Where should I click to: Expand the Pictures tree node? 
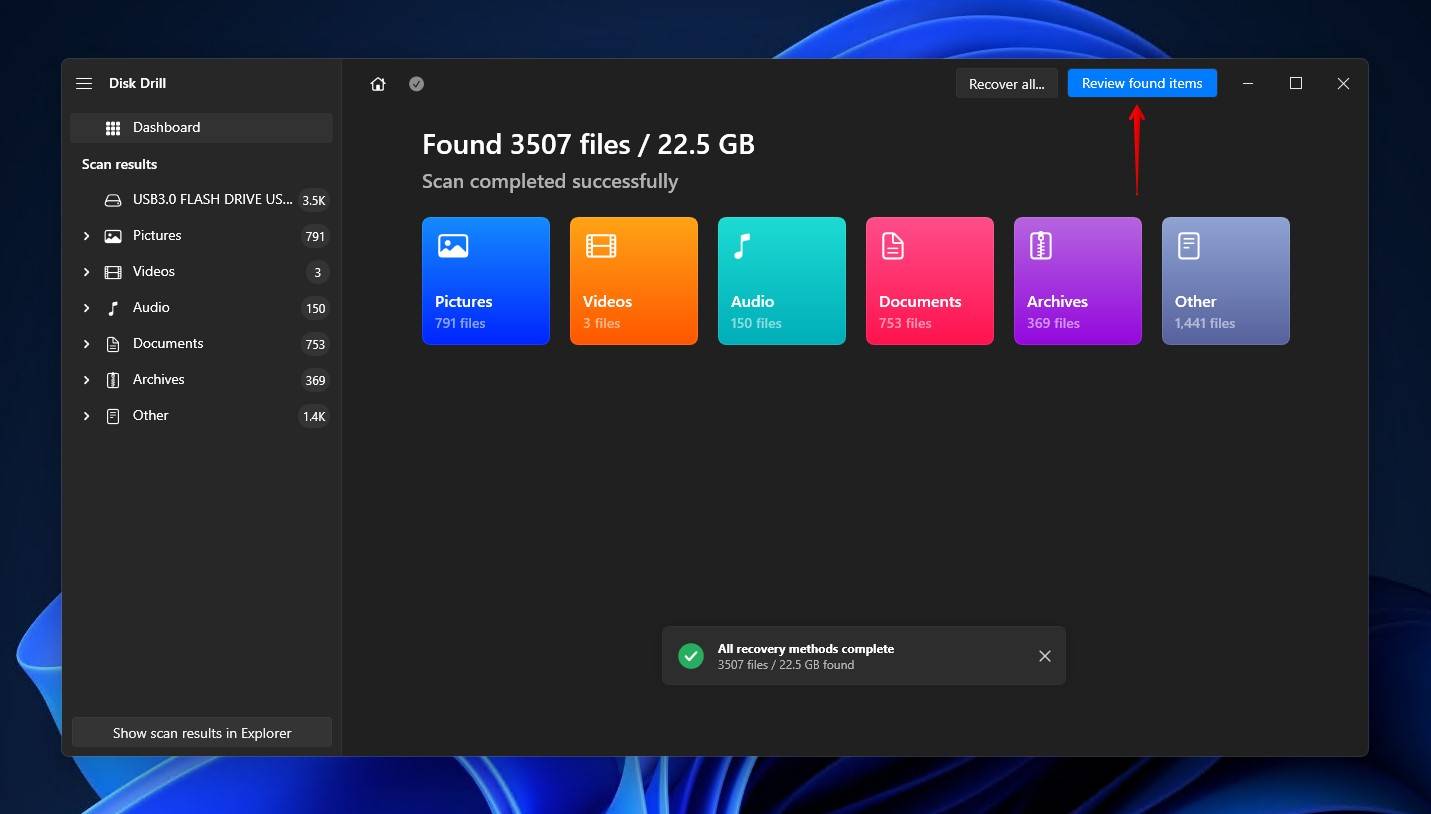tap(86, 236)
